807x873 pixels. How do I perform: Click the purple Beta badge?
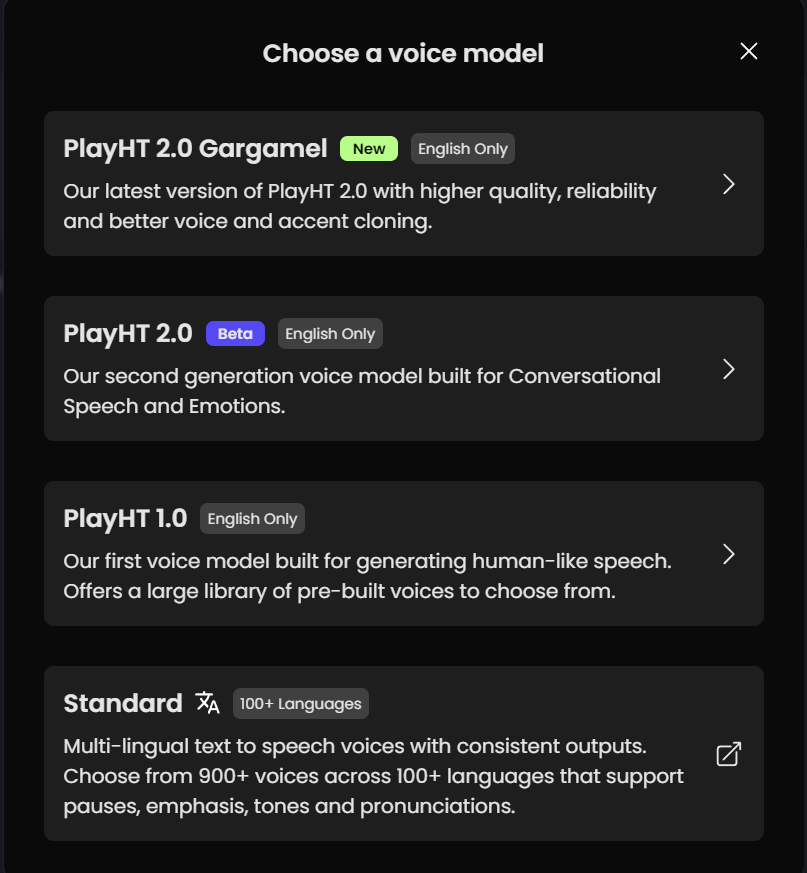coord(235,334)
